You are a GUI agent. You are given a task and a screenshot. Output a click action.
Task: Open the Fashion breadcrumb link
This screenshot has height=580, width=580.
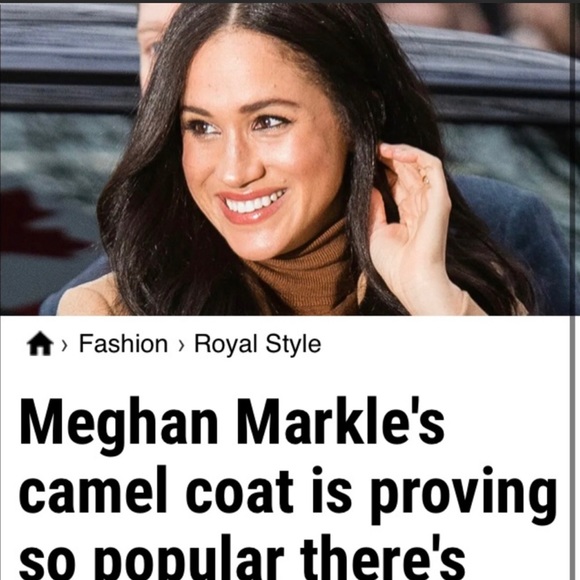click(124, 344)
